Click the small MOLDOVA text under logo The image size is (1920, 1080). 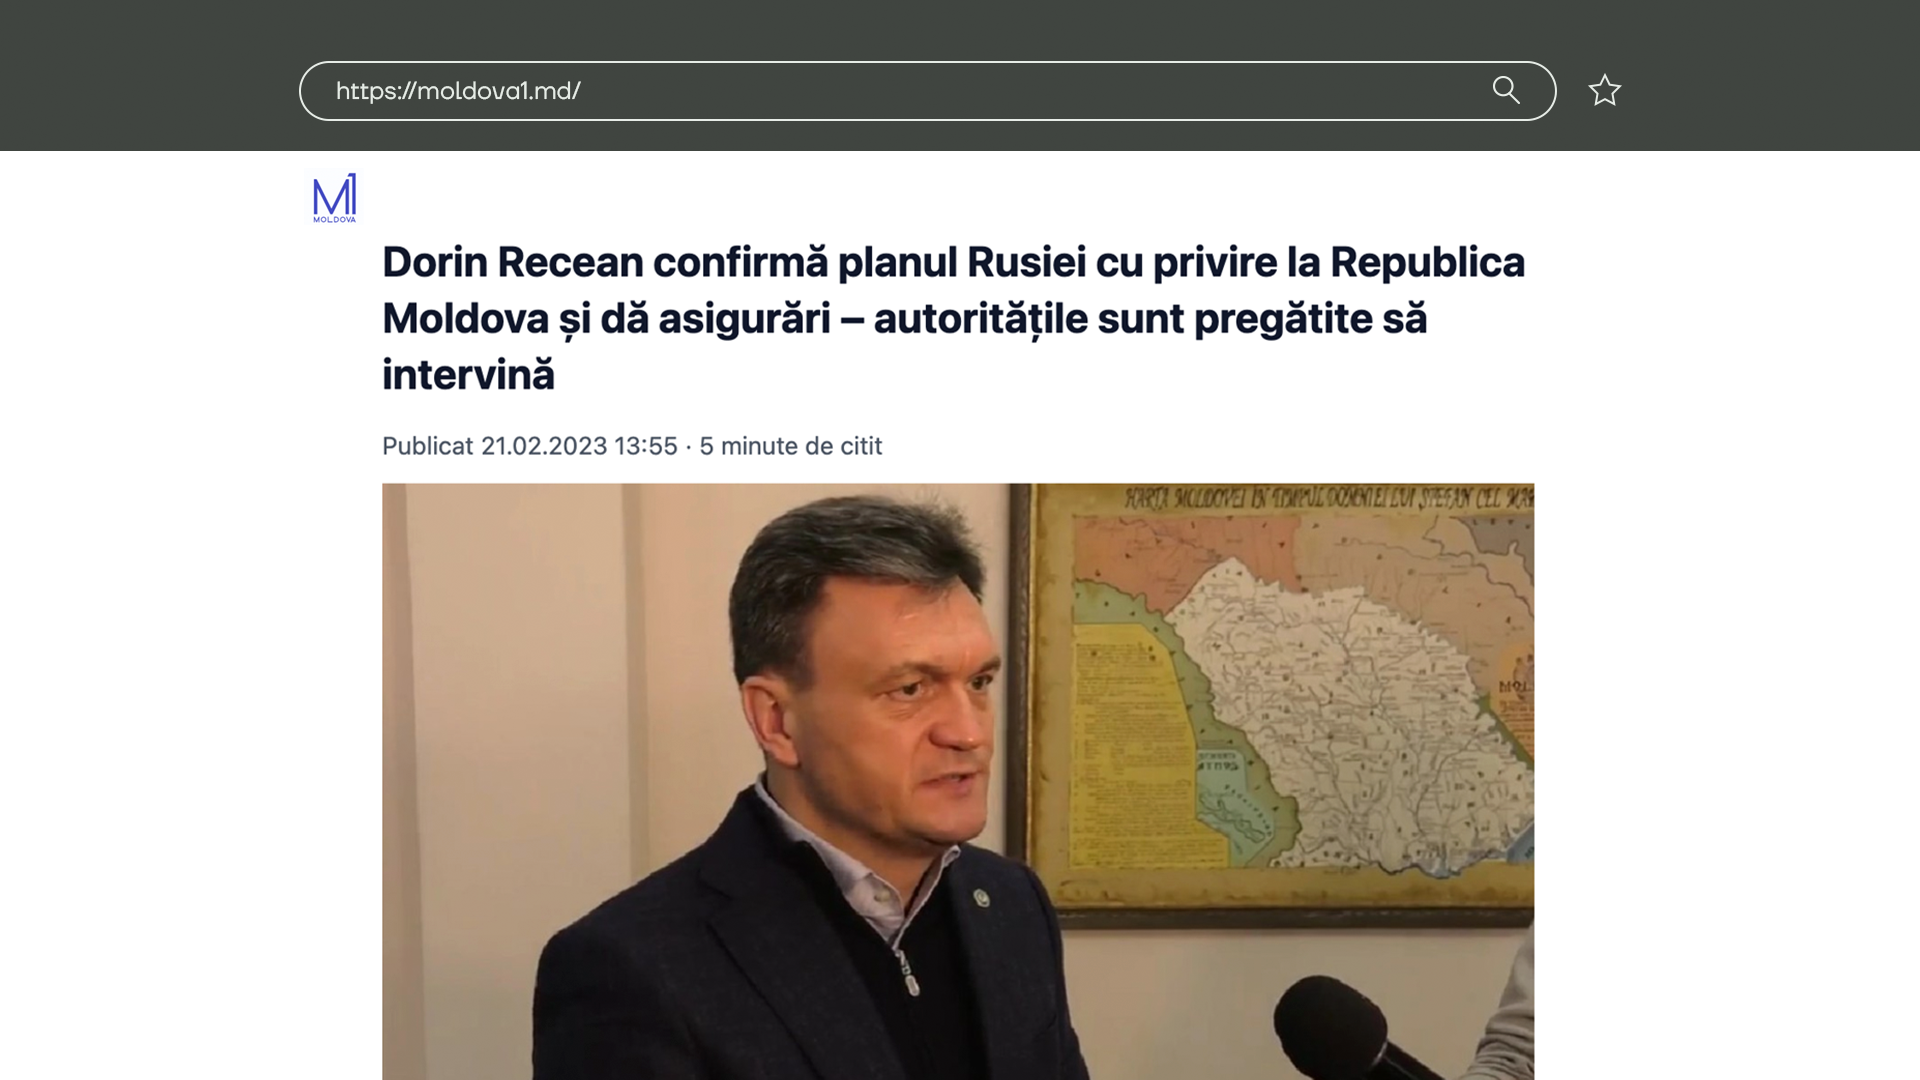point(334,219)
